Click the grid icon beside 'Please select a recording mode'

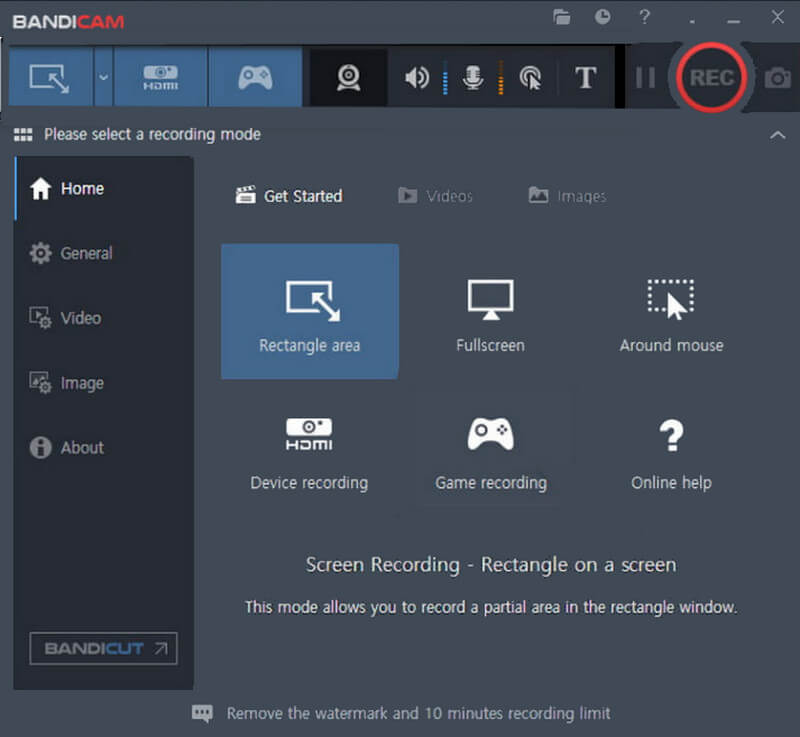click(23, 135)
